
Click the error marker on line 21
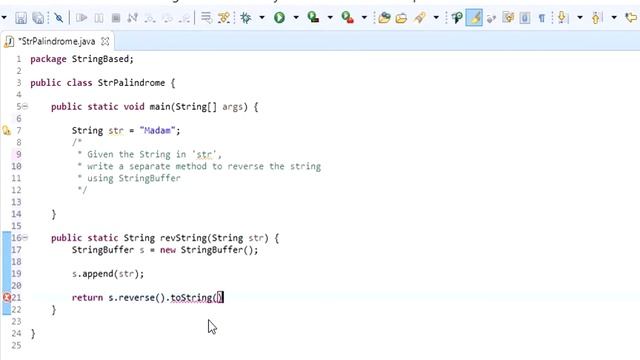[7, 298]
